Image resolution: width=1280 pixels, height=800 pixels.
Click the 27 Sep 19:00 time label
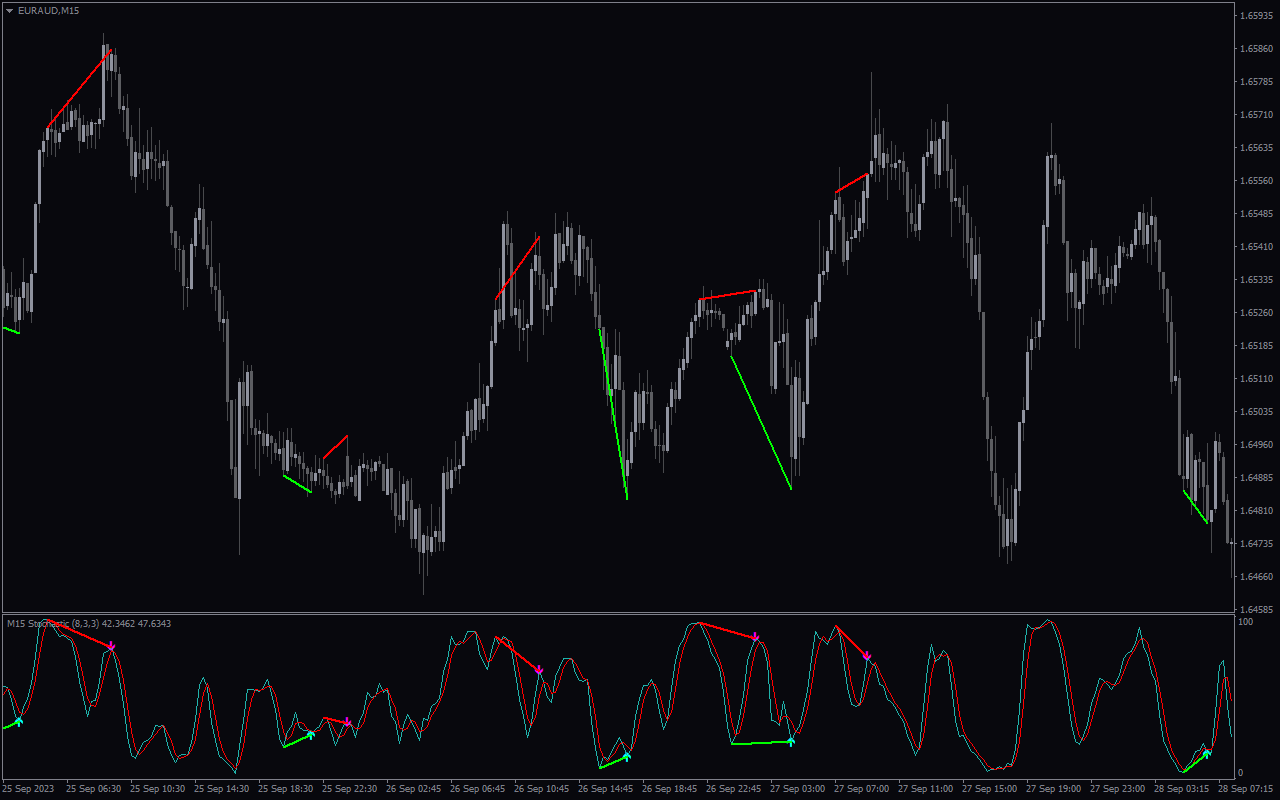click(1053, 789)
